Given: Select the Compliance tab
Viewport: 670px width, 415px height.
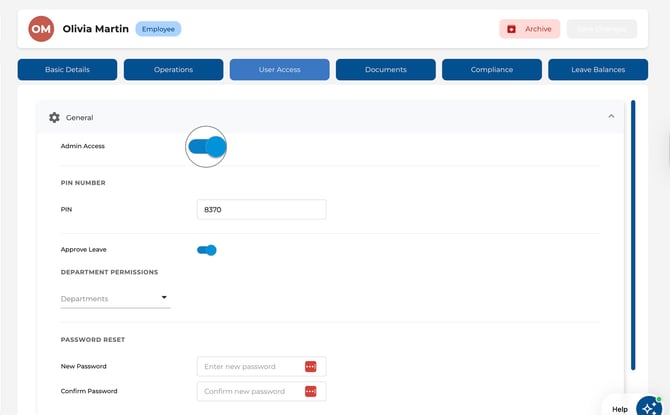Looking at the screenshot, I should pos(492,70).
